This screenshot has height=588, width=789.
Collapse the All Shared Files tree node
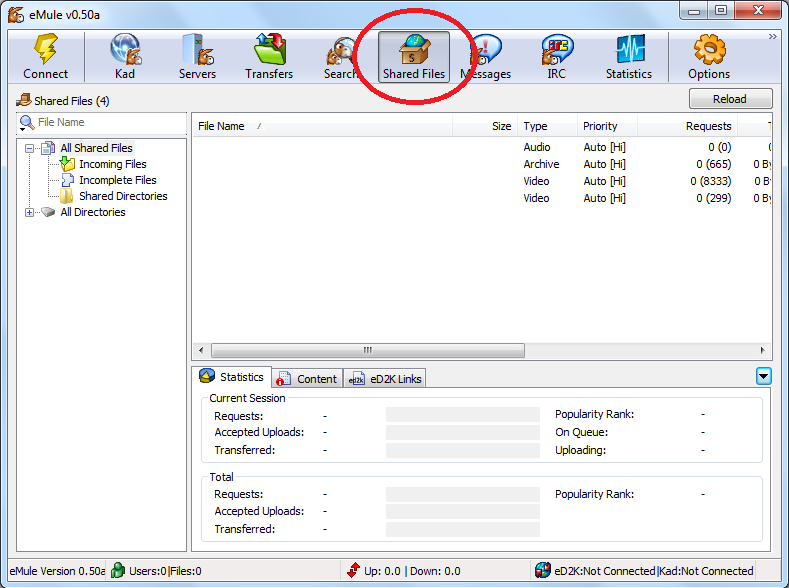tap(30, 148)
